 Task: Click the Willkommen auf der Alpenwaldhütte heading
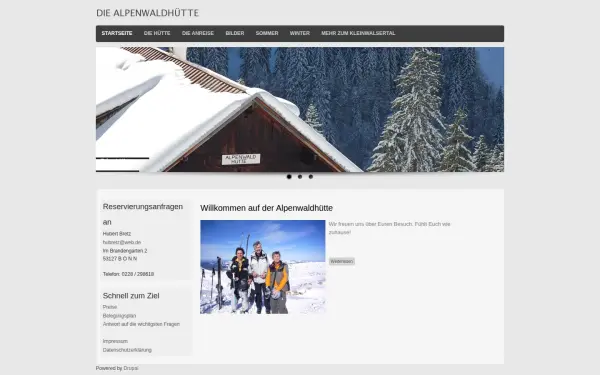[266, 208]
